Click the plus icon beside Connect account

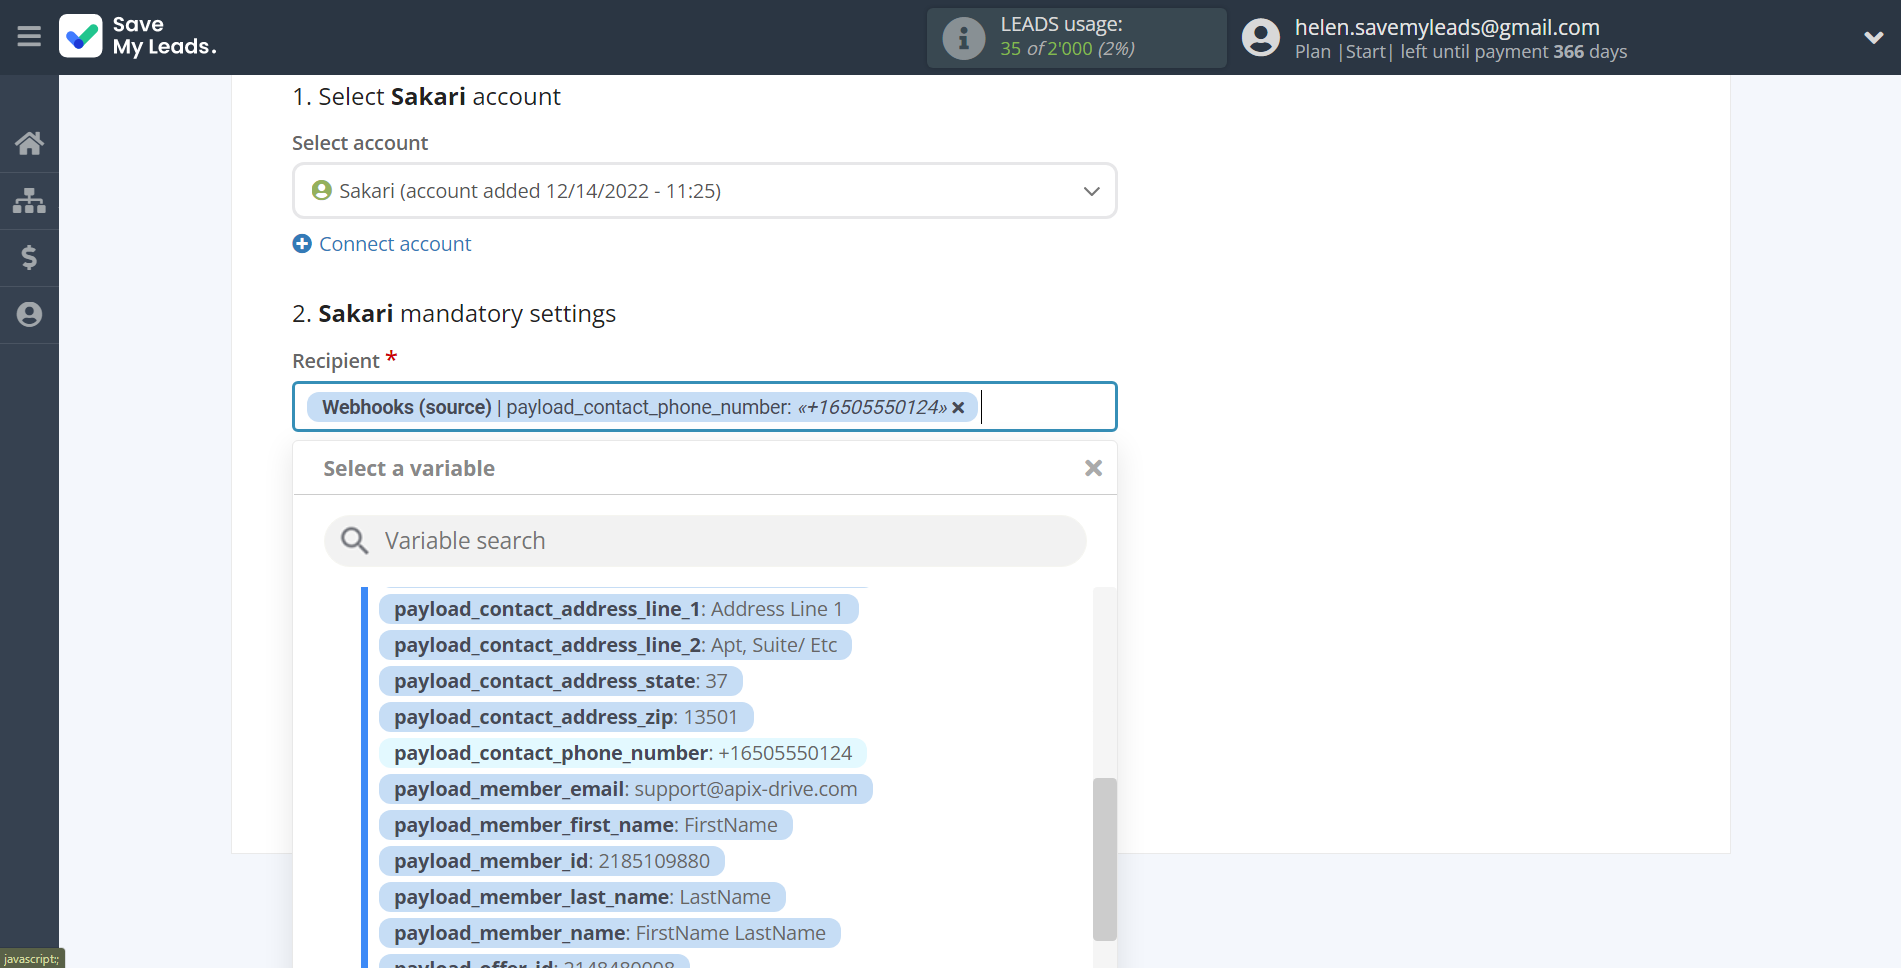[x=302, y=244]
